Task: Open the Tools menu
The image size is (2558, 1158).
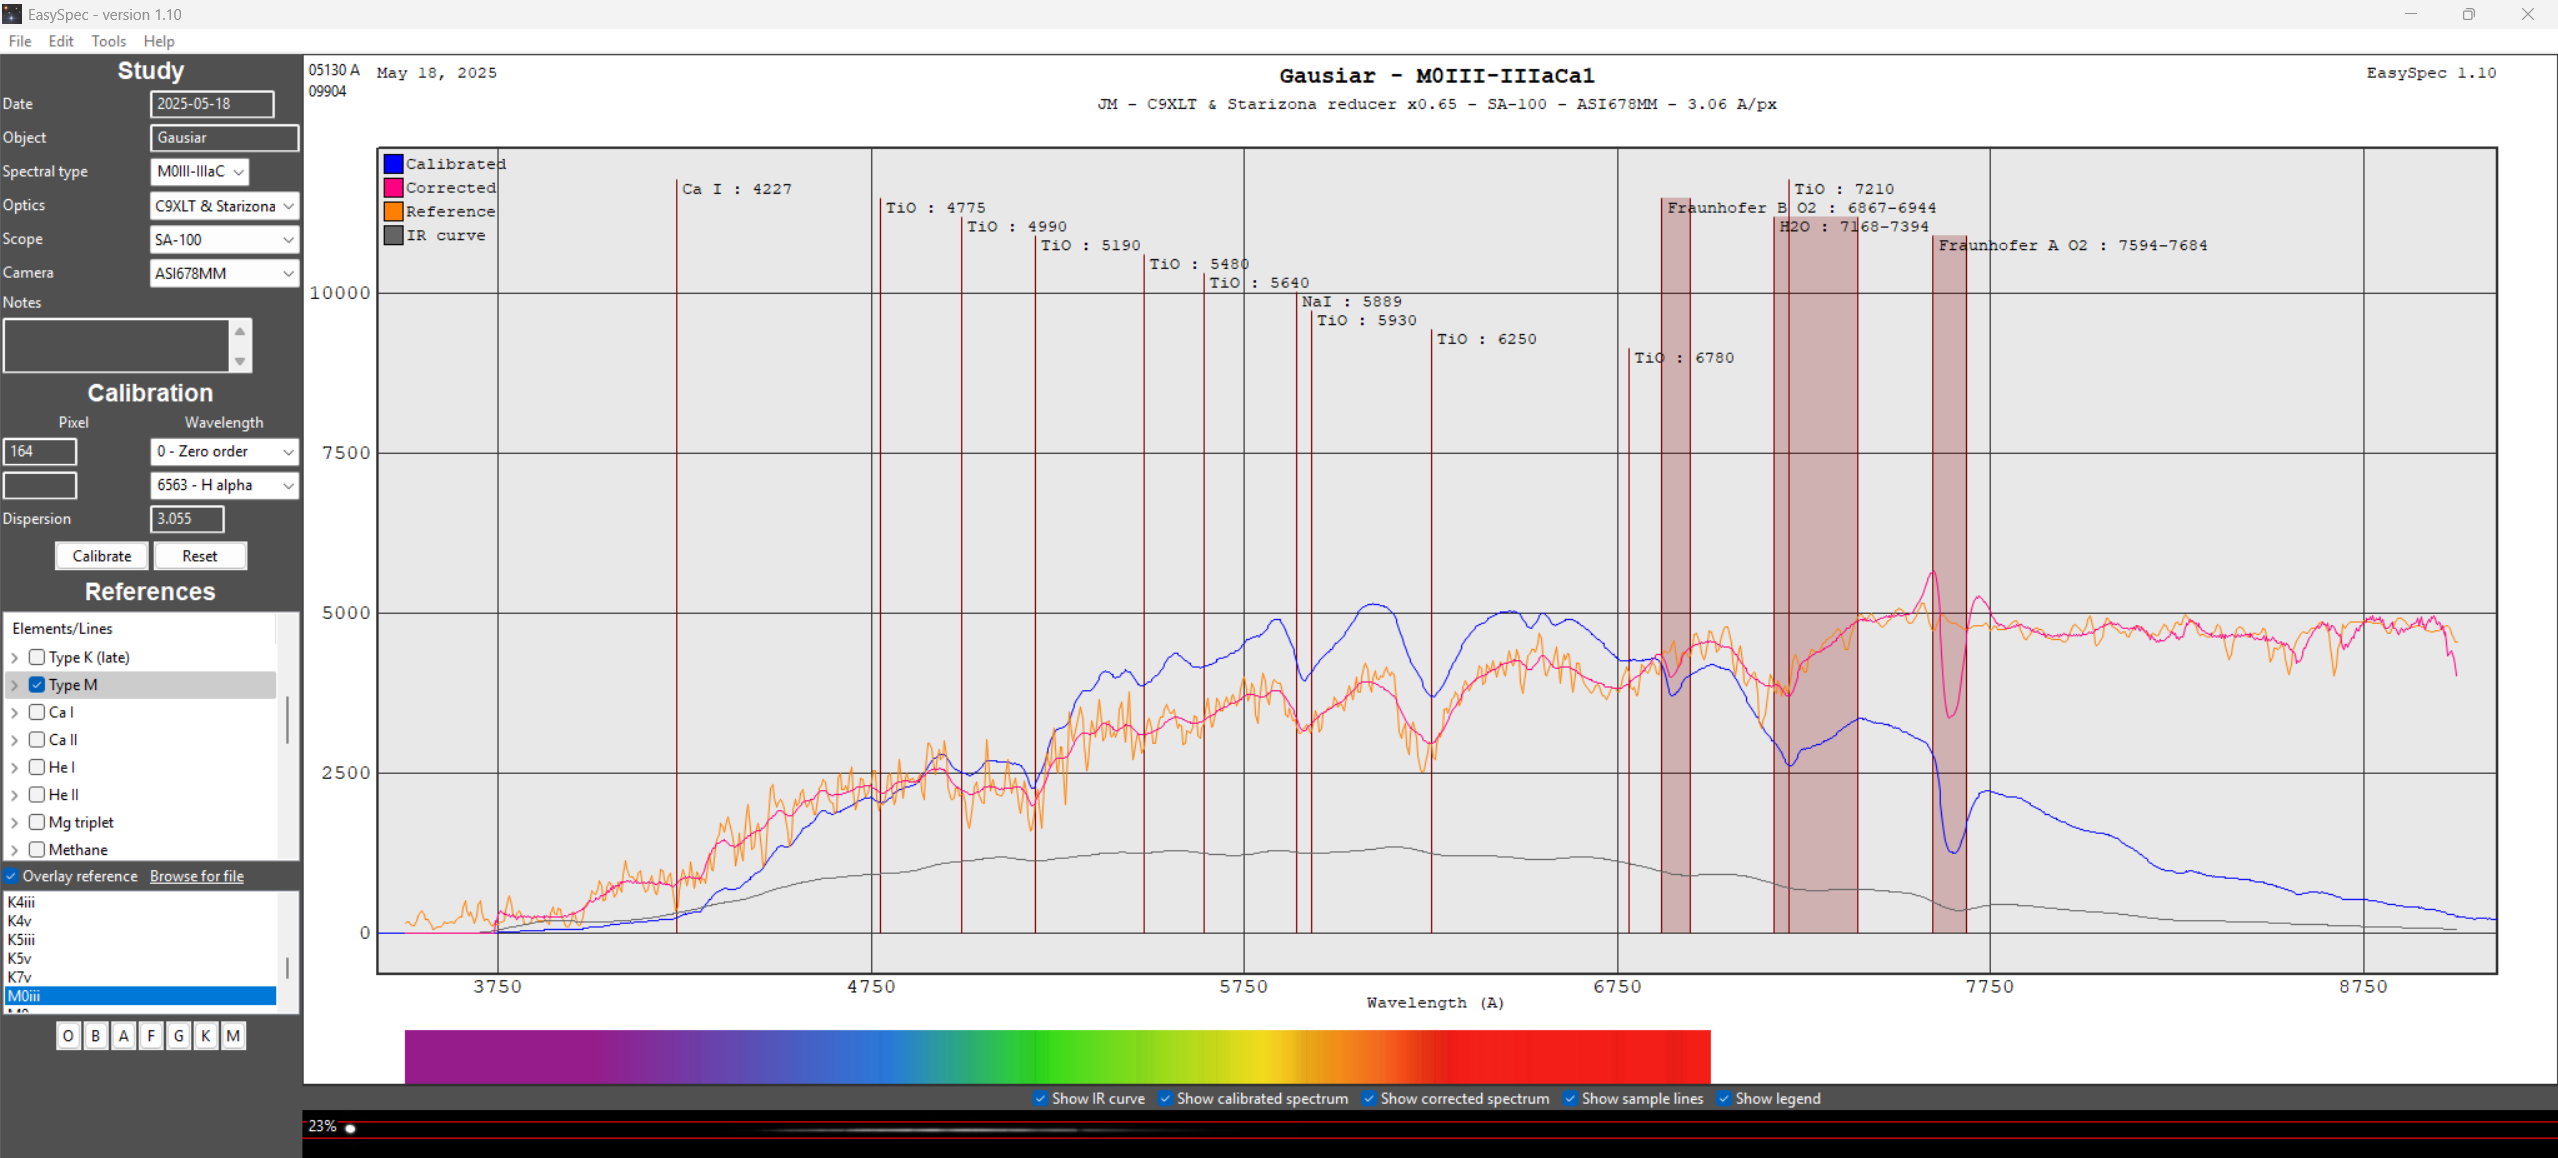Action: point(108,41)
